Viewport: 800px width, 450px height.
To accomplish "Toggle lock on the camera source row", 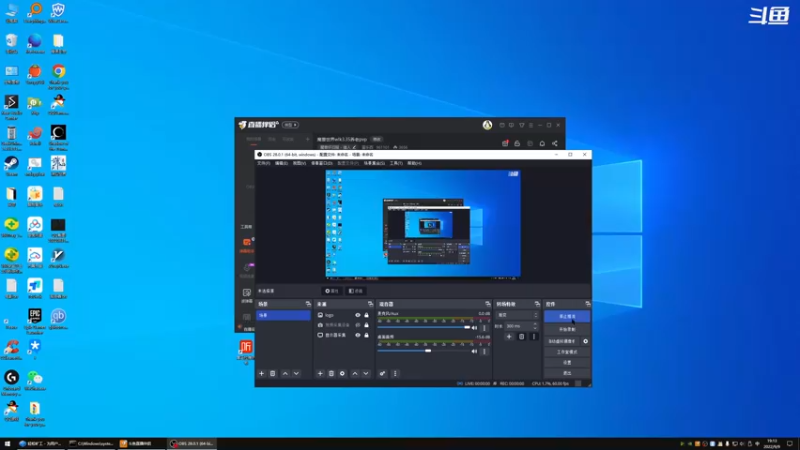I will tap(366, 325).
